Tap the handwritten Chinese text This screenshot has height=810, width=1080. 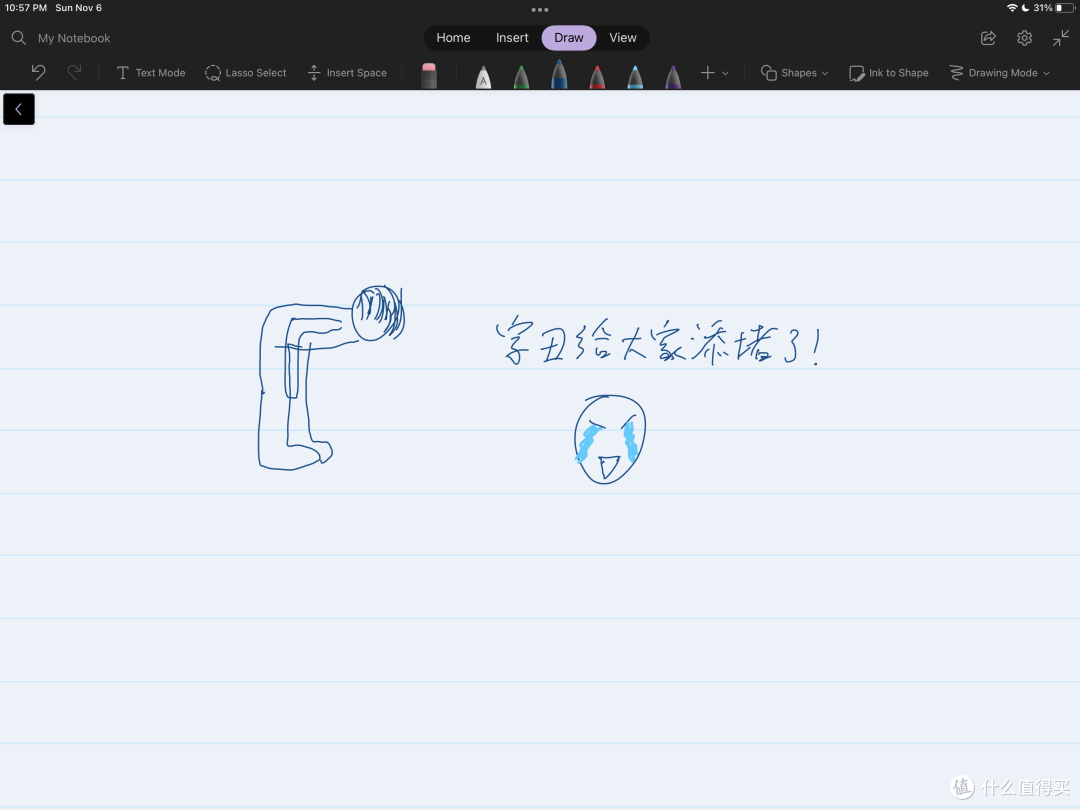click(658, 342)
